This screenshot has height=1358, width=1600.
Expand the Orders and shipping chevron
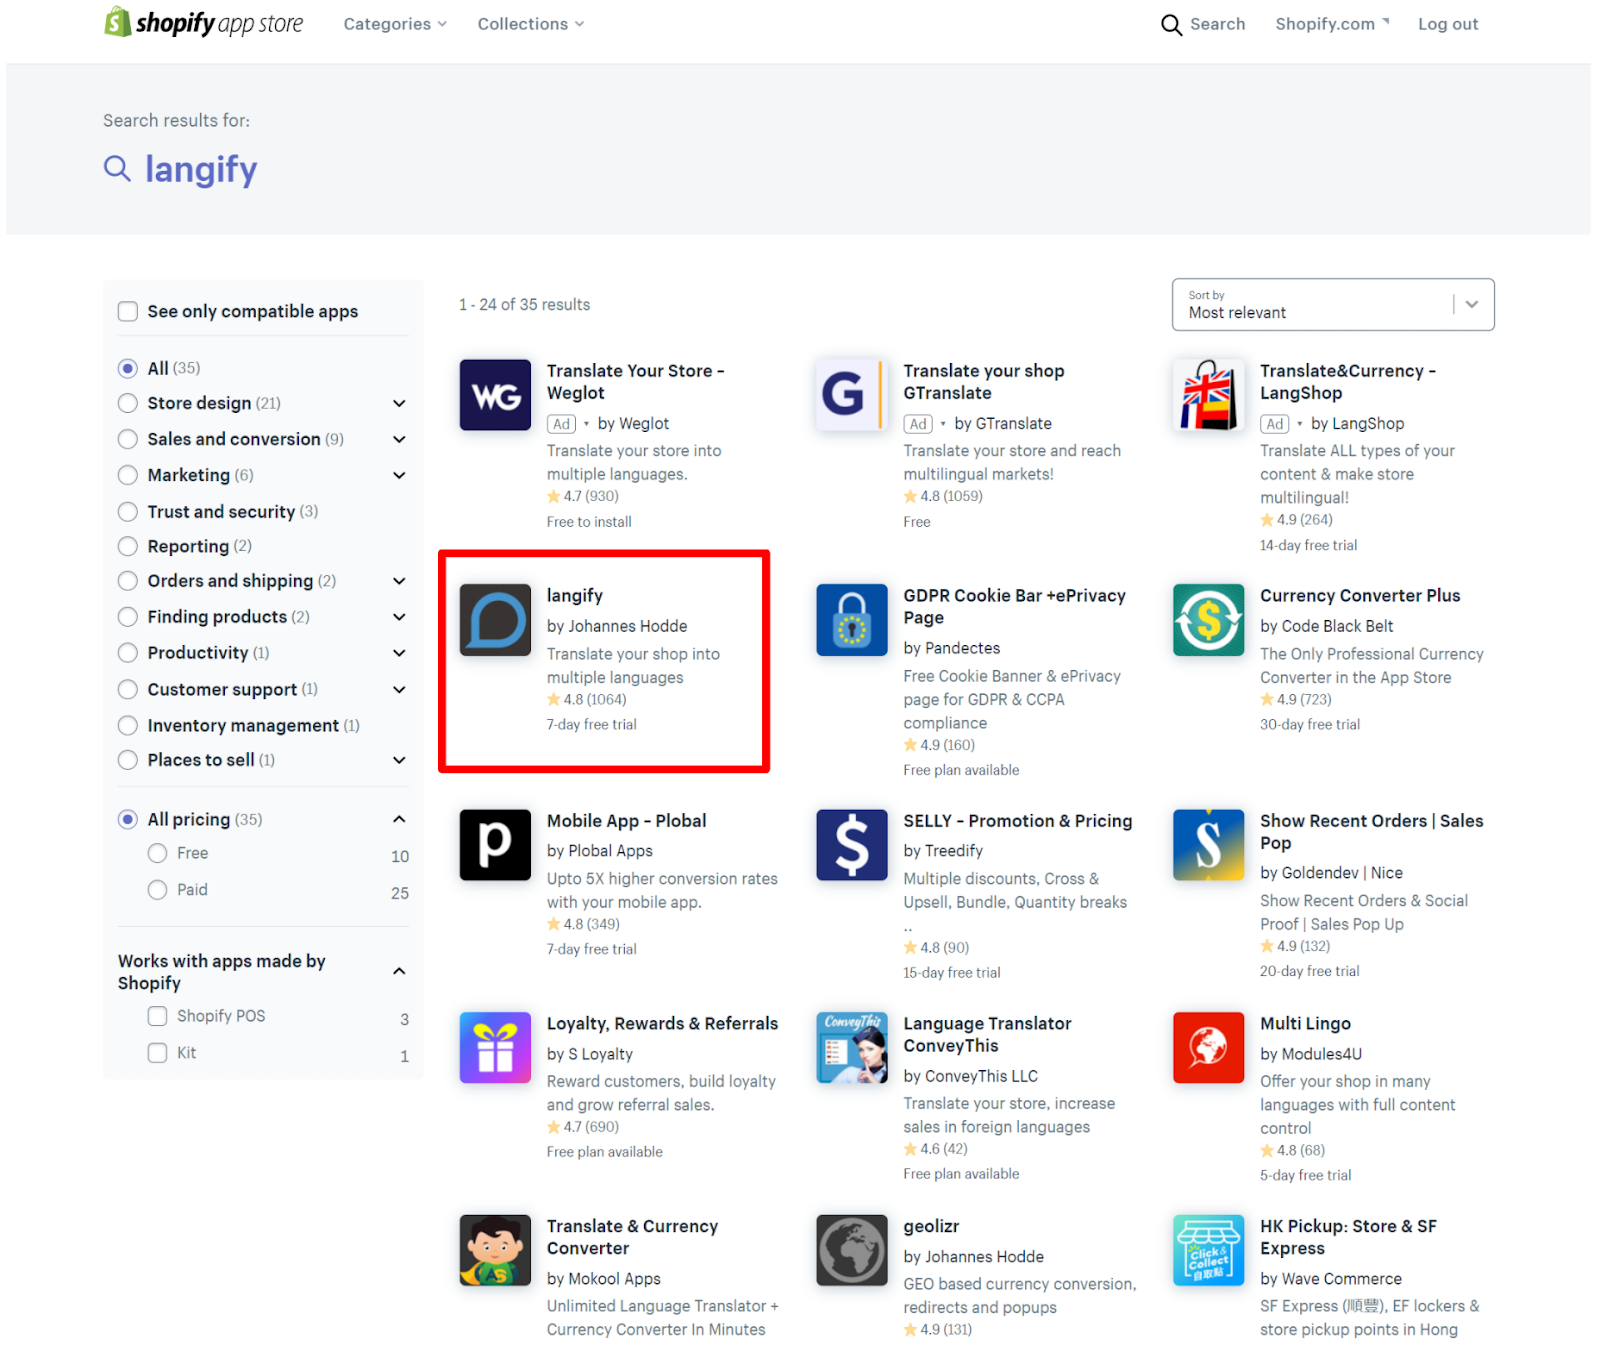[x=399, y=581]
